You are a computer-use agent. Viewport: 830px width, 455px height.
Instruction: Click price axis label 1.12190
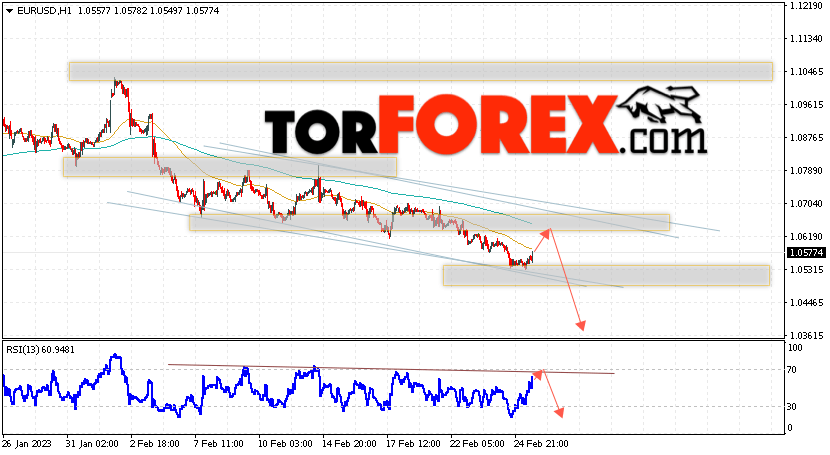806,6
